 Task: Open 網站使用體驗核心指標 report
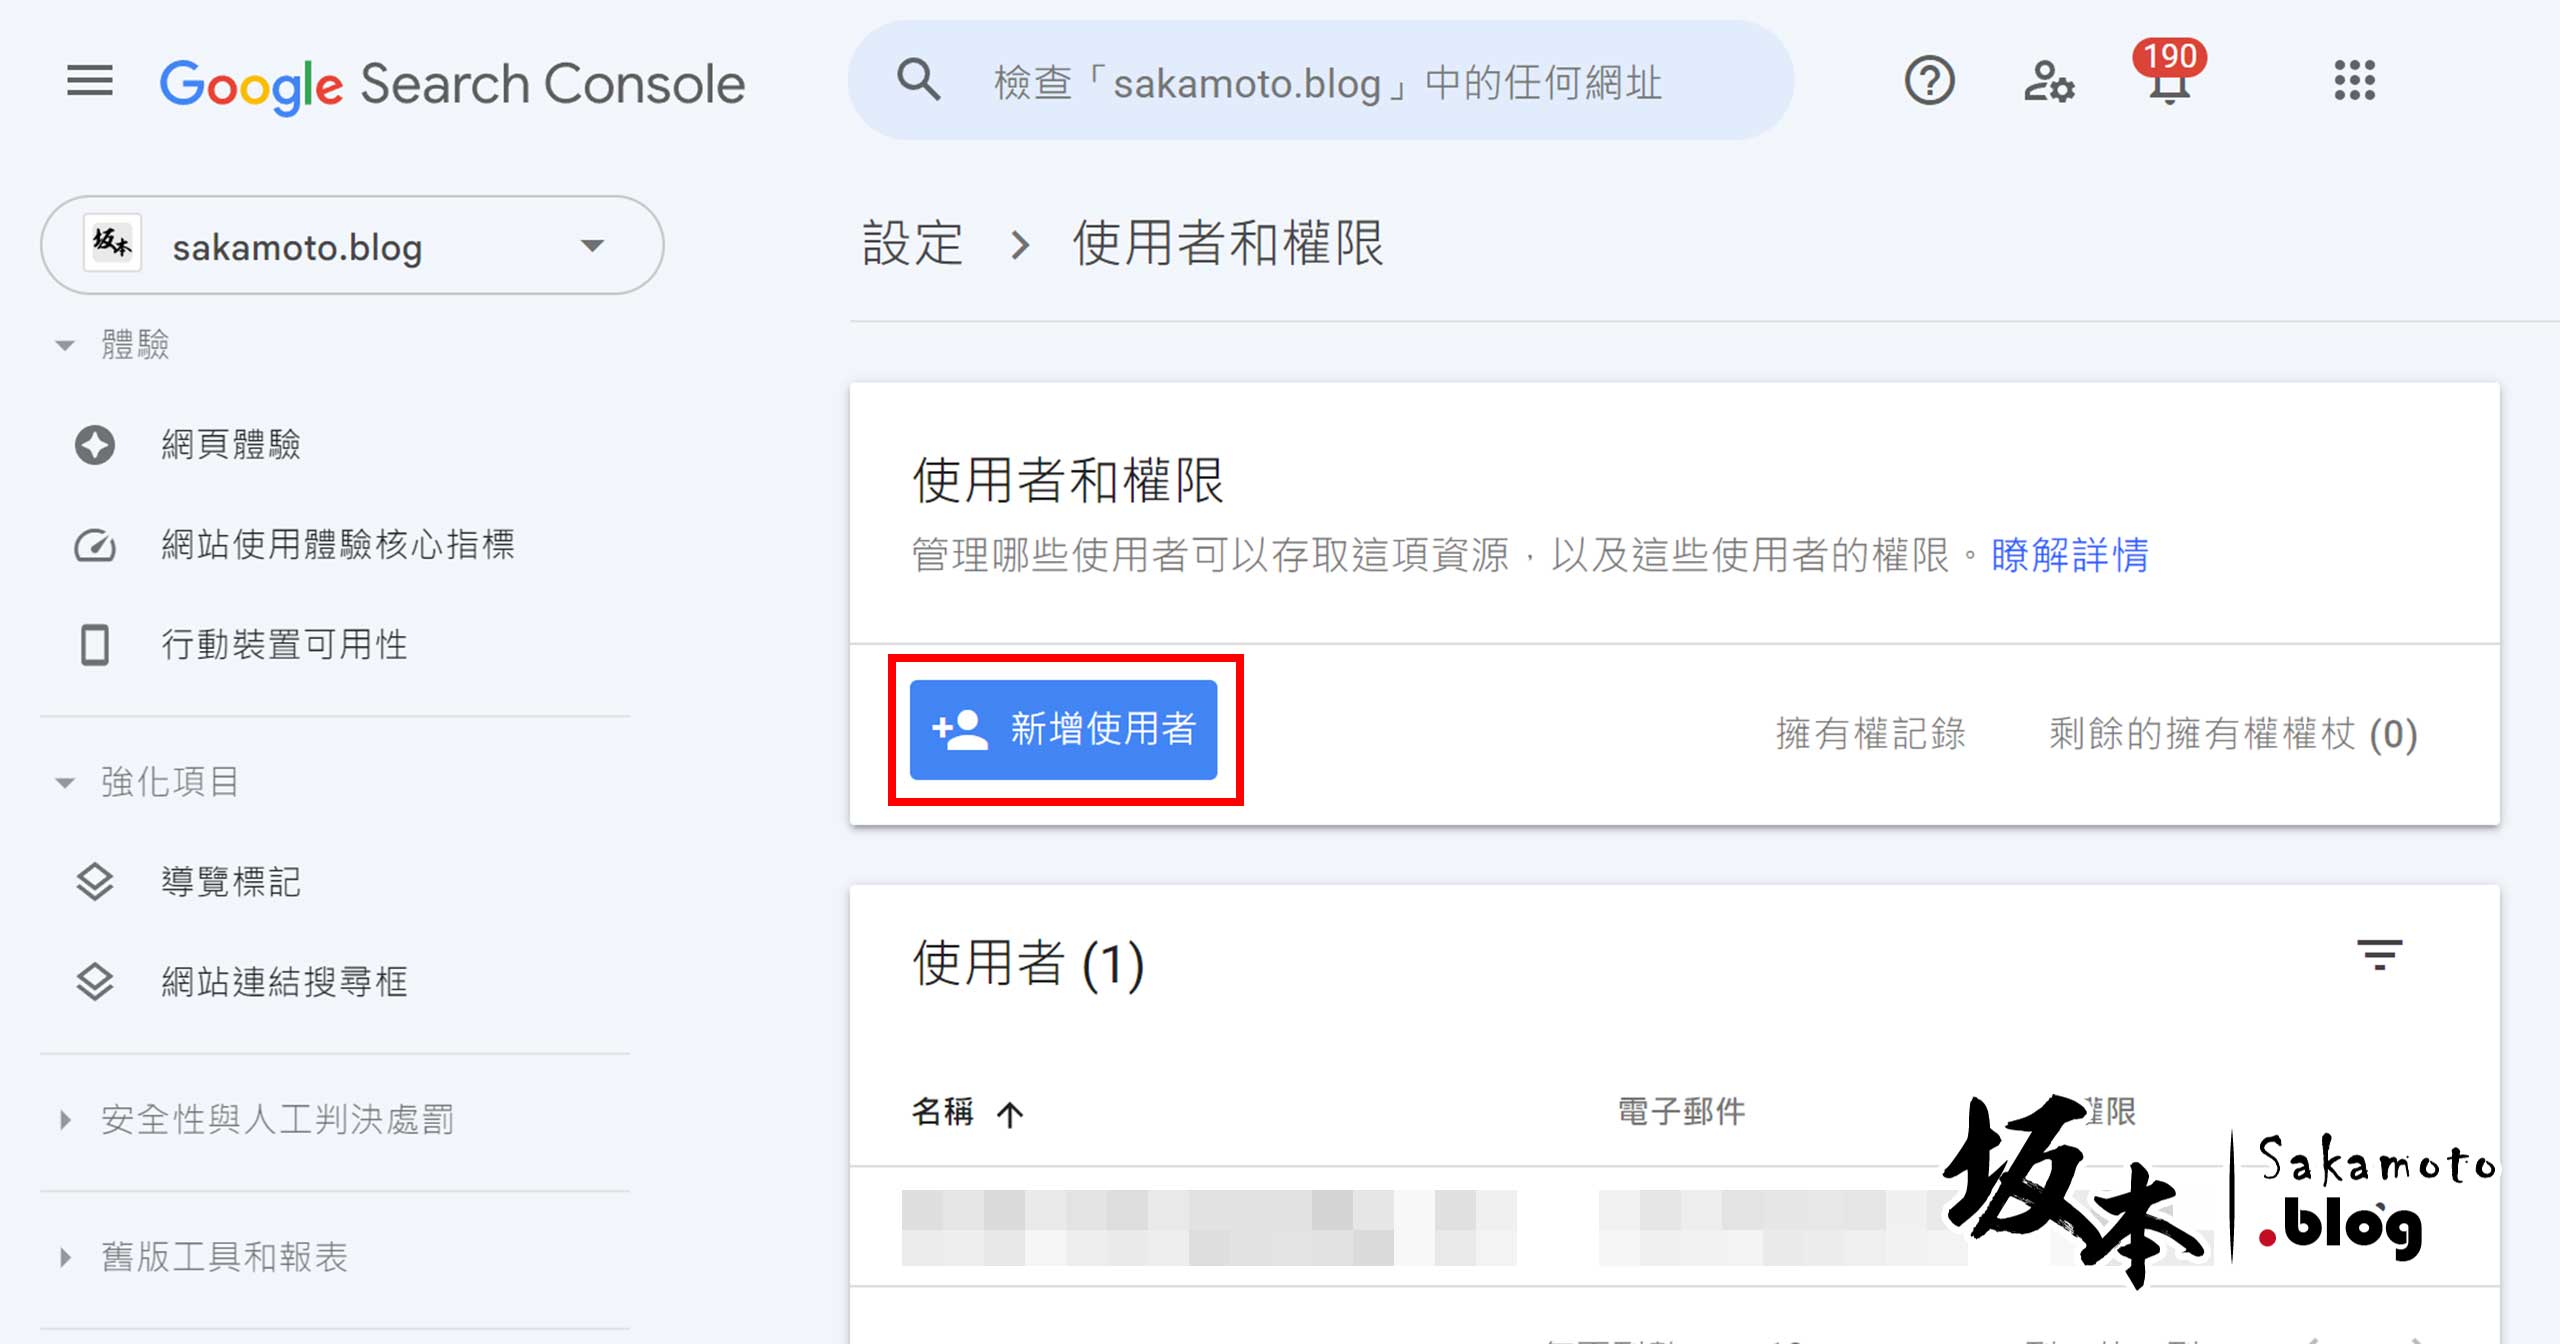click(x=335, y=545)
